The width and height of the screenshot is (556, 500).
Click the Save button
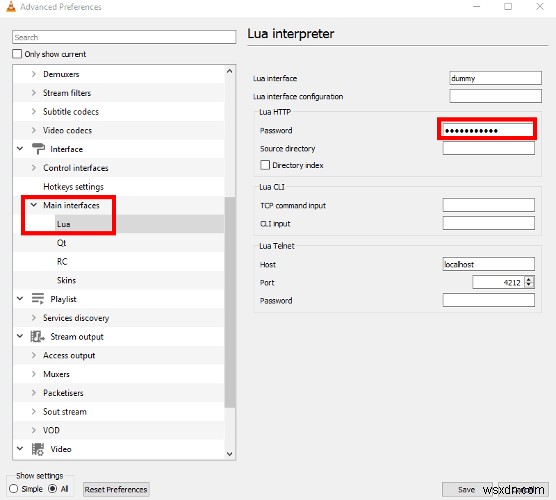pos(467,489)
